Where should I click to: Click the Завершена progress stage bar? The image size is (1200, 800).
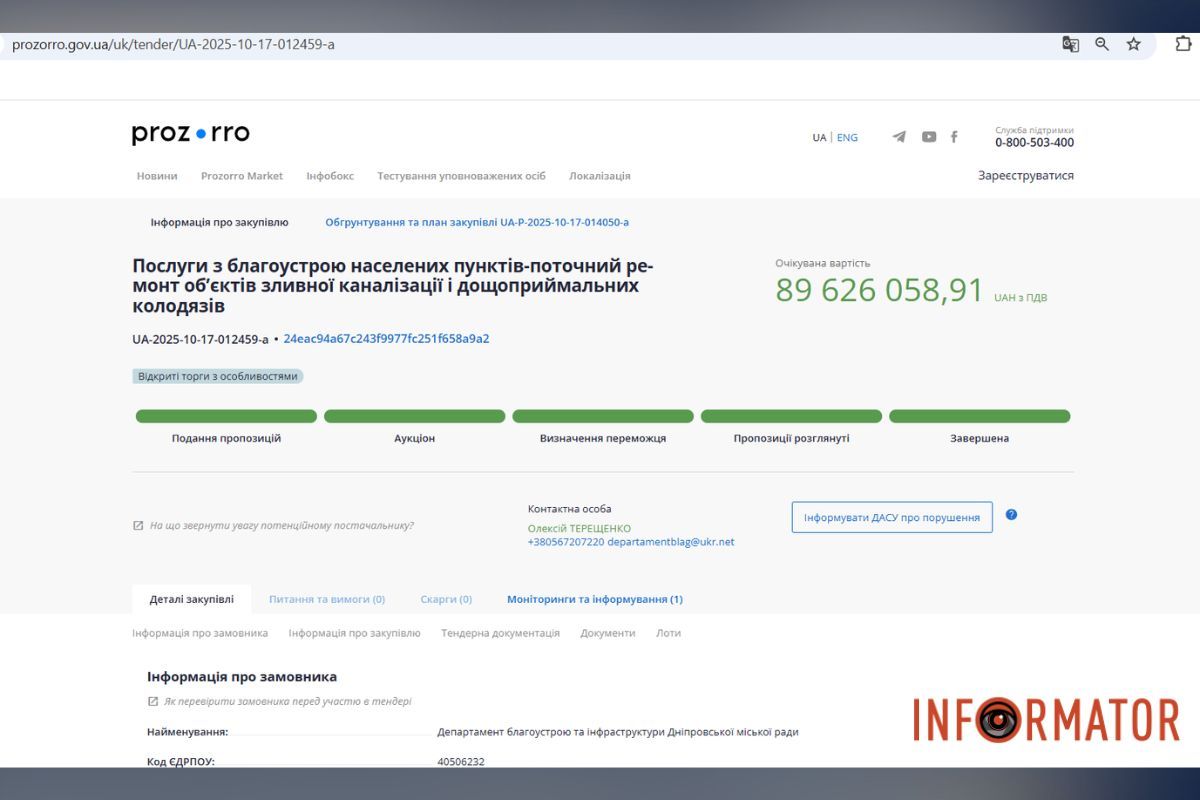[979, 416]
